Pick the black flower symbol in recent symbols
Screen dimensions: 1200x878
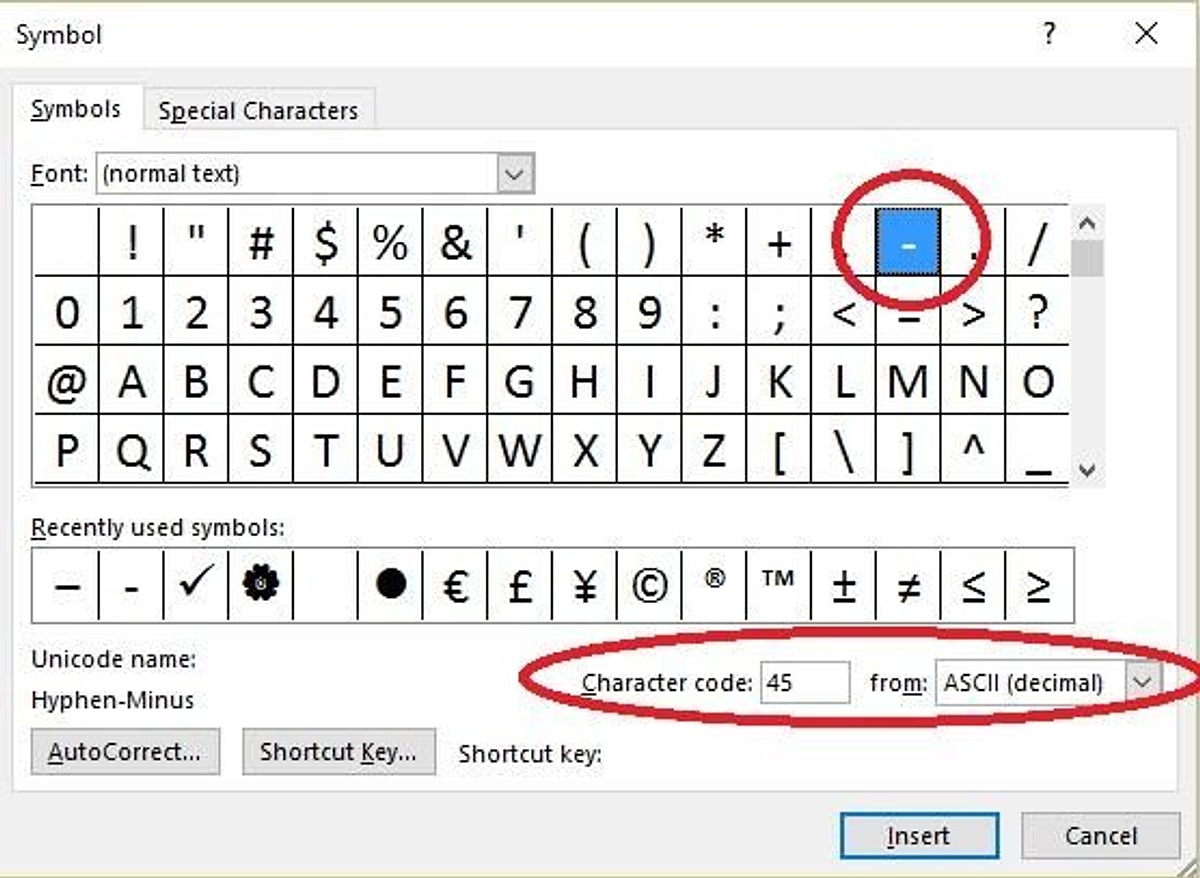pyautogui.click(x=260, y=584)
